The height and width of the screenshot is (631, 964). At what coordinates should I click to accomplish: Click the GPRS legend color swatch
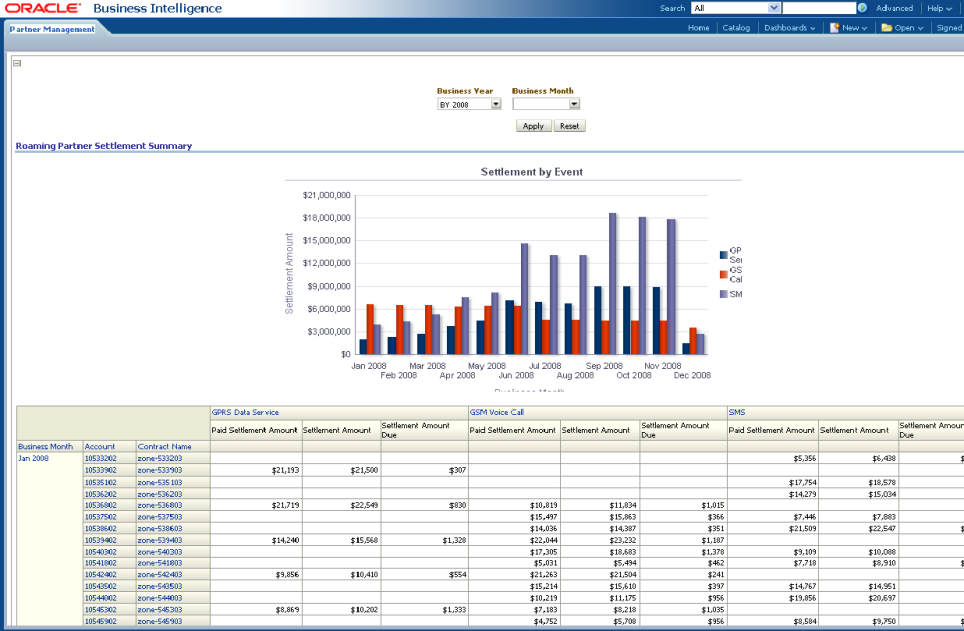(724, 255)
